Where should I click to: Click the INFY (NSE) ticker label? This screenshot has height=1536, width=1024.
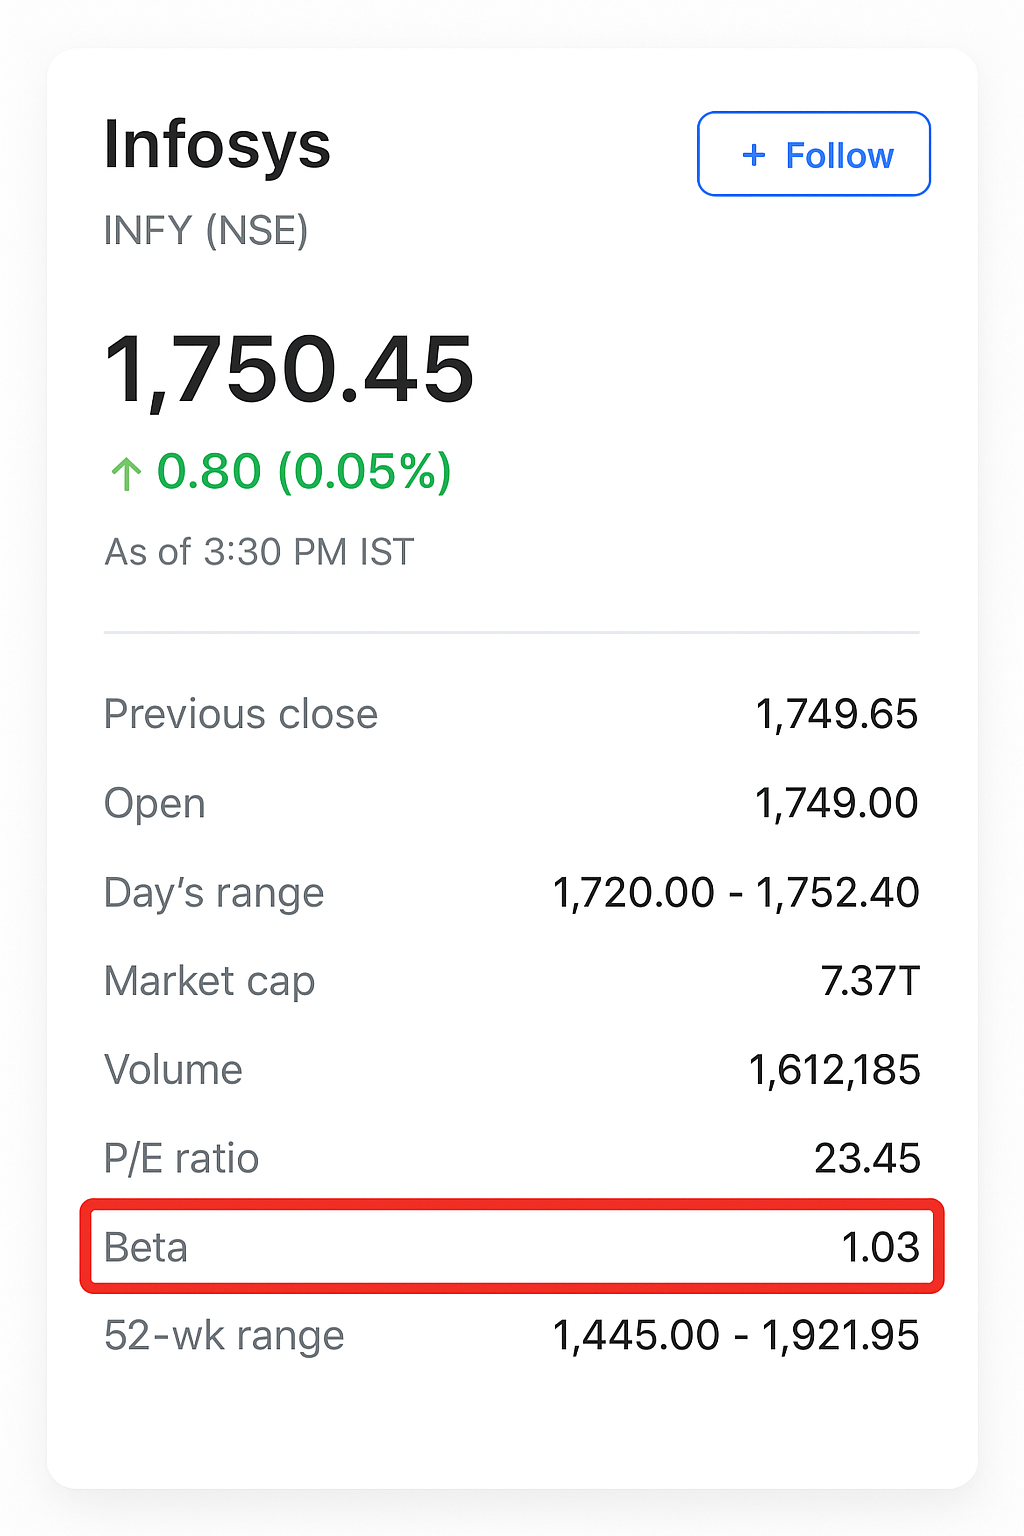point(206,231)
